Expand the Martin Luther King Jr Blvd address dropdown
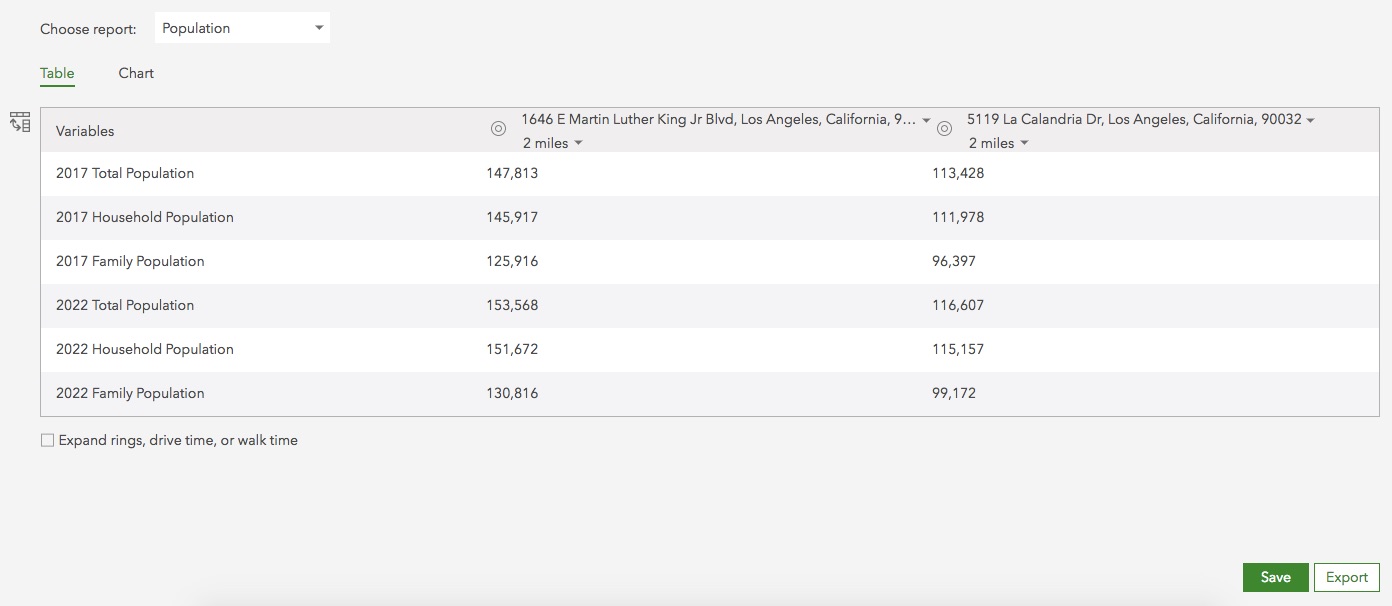 [x=926, y=120]
